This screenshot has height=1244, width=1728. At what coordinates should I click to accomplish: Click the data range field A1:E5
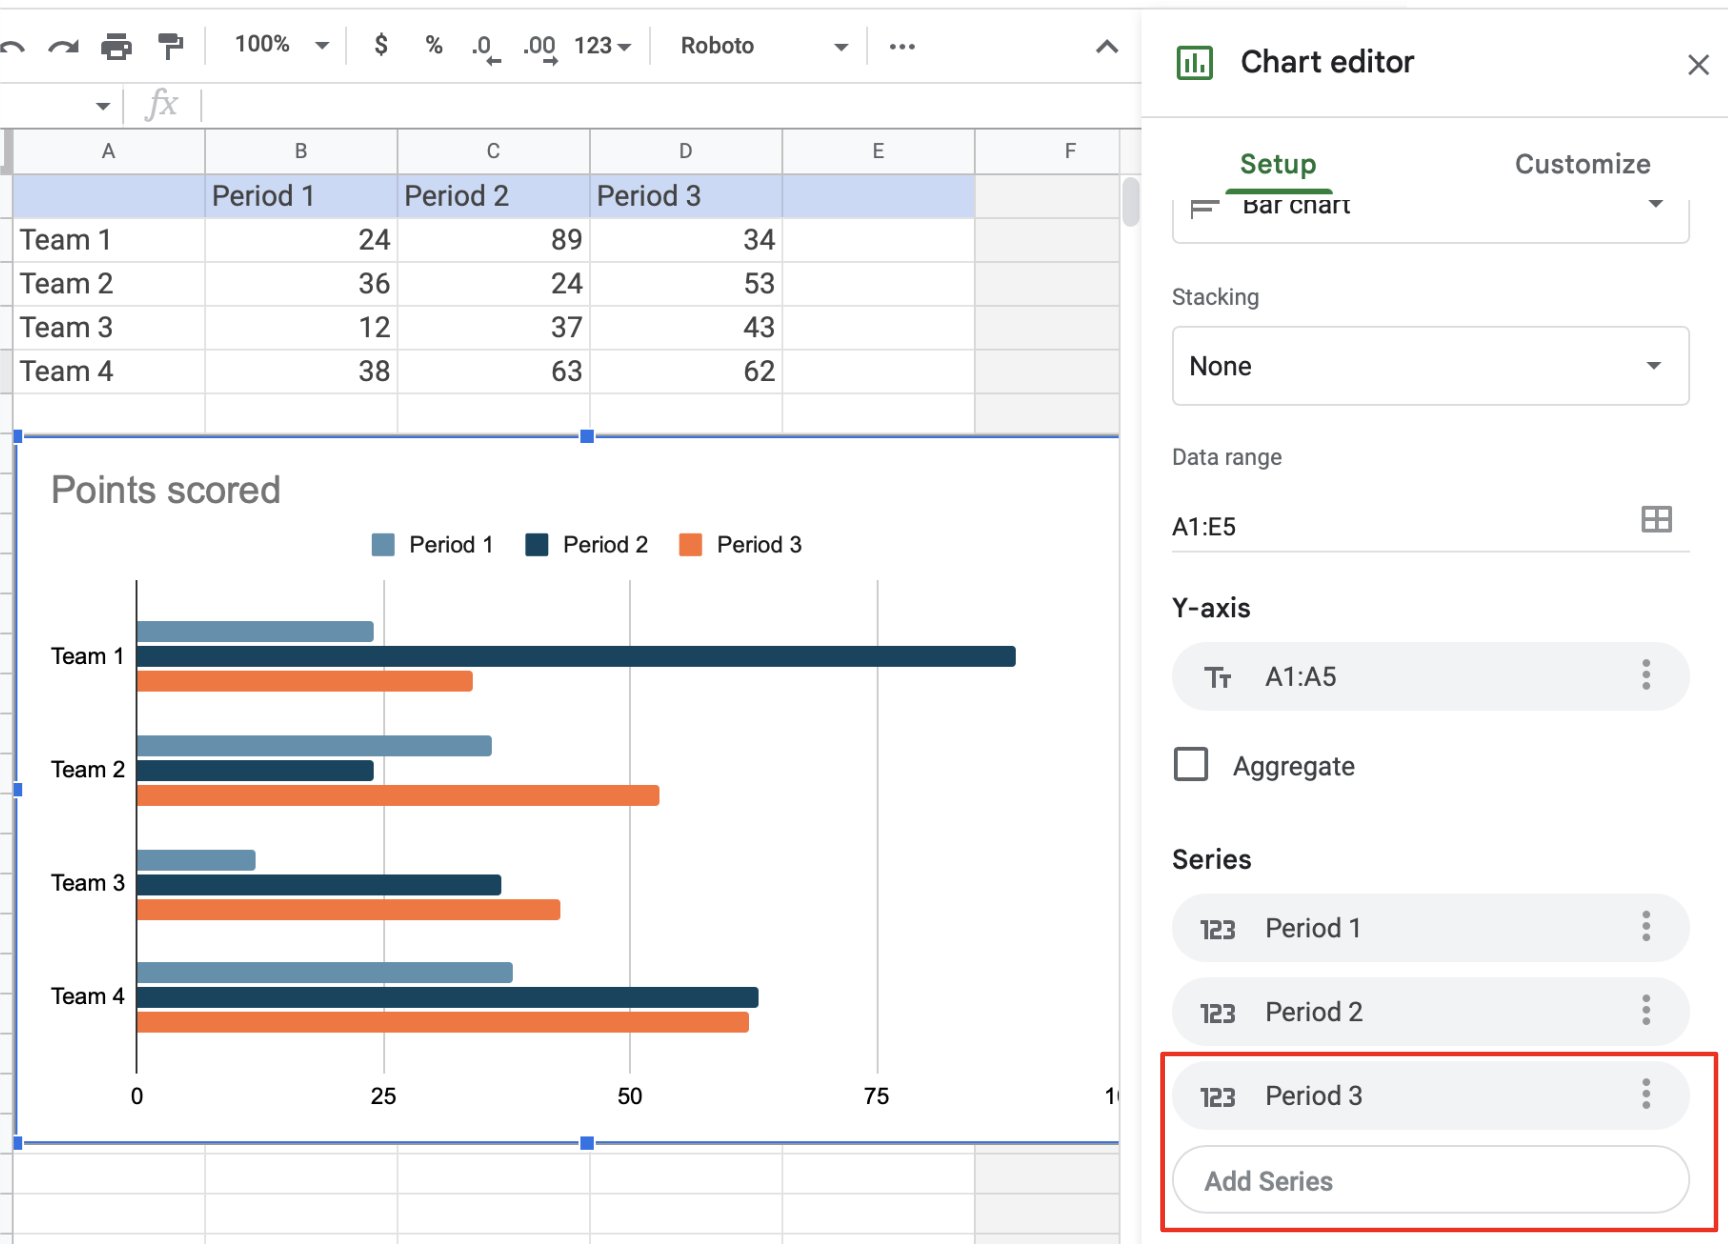point(1400,526)
